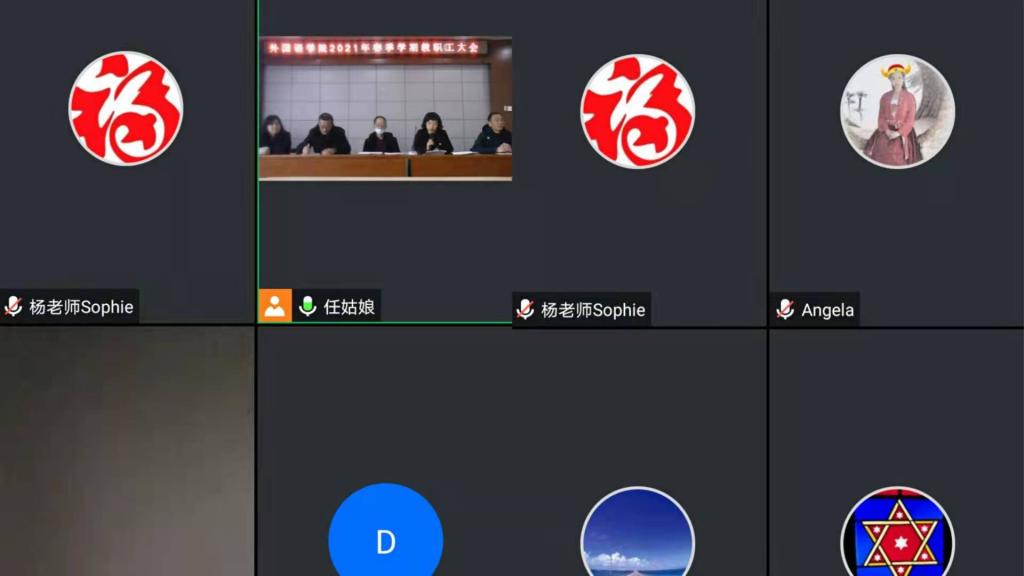Open the blue sky seascape avatar
Screen dimensions: 1024x576
pos(637,534)
